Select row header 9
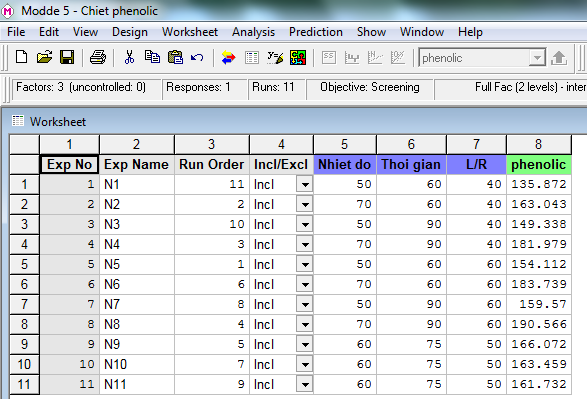Viewport: 587px width, 399px height. click(24, 344)
